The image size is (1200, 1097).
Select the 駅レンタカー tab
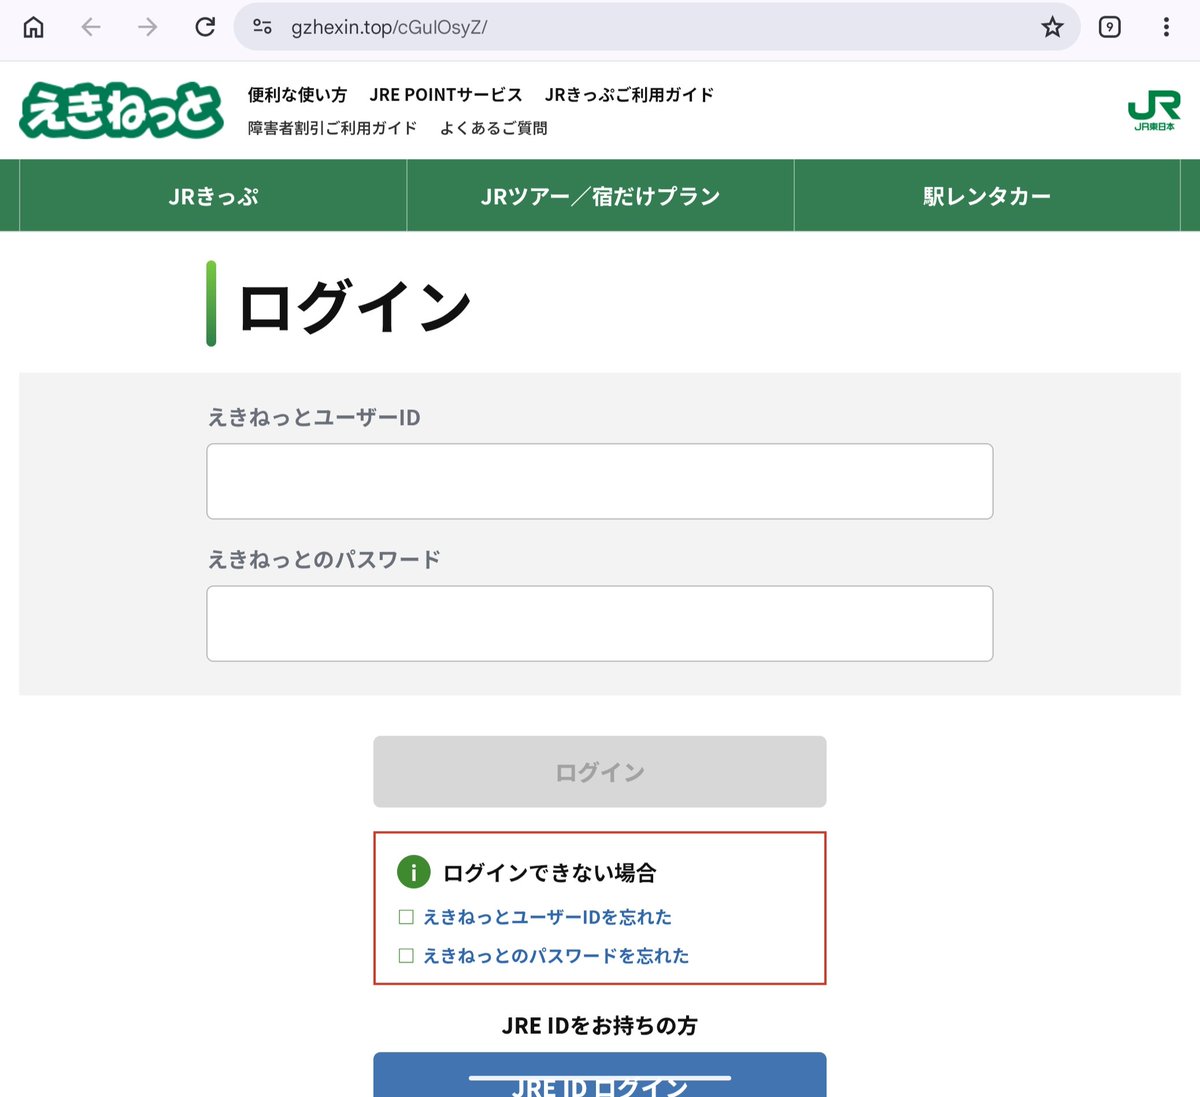click(x=987, y=196)
